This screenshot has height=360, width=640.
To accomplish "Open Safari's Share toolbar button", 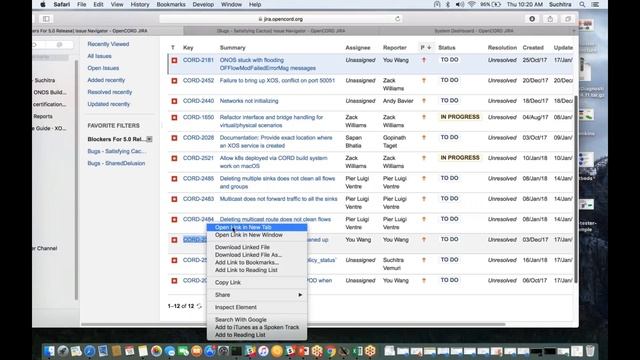I will [x=550, y=19].
